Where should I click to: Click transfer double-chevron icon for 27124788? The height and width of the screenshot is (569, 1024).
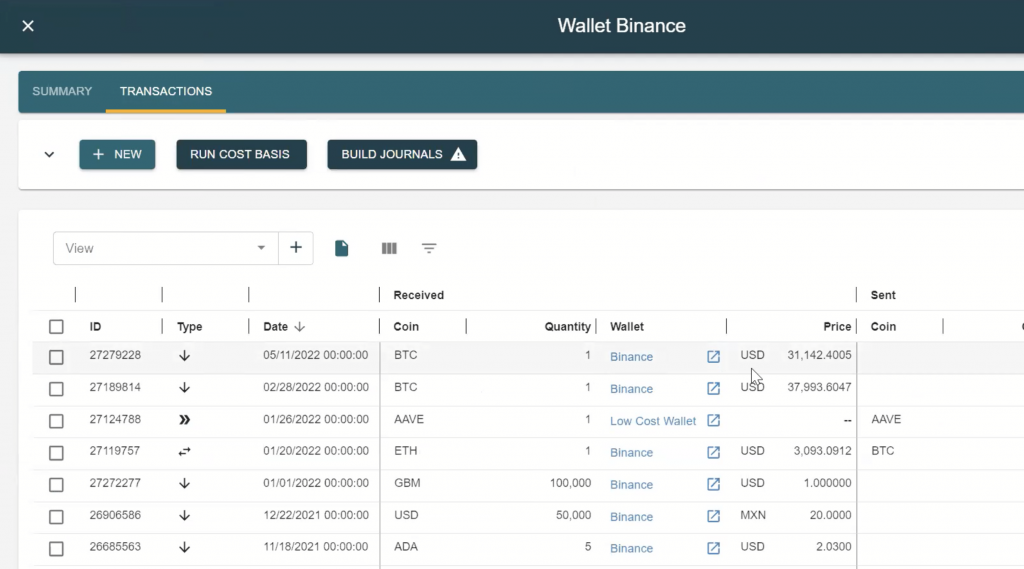[x=185, y=419]
